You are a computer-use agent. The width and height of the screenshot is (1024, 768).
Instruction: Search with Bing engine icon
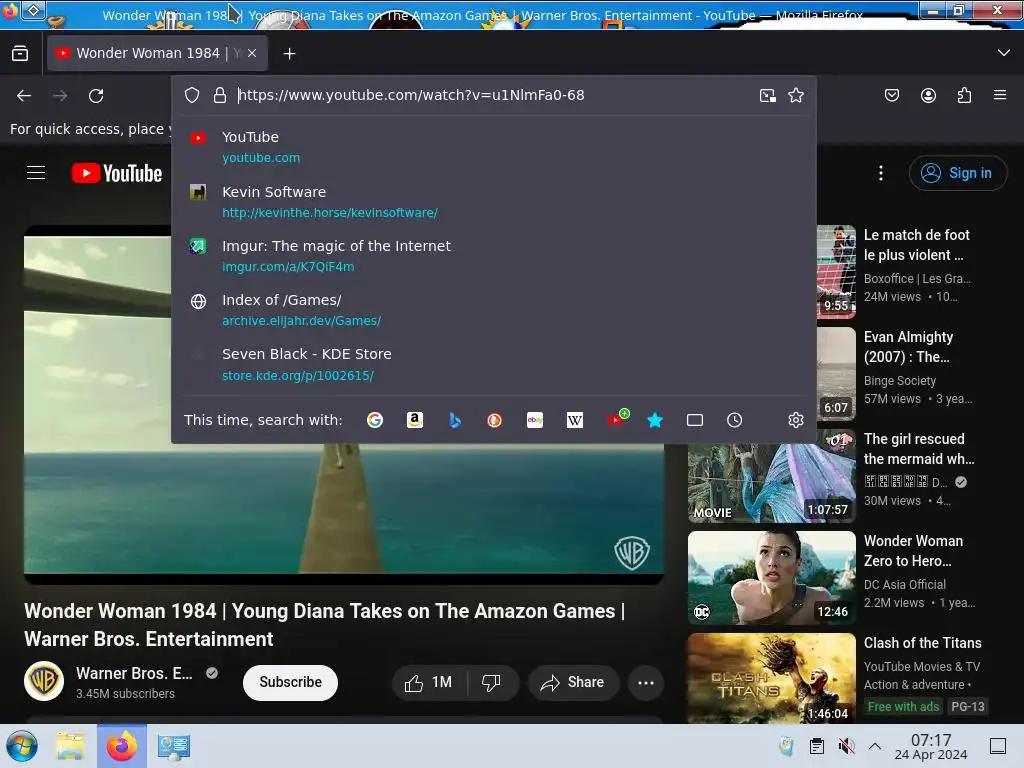pos(455,420)
